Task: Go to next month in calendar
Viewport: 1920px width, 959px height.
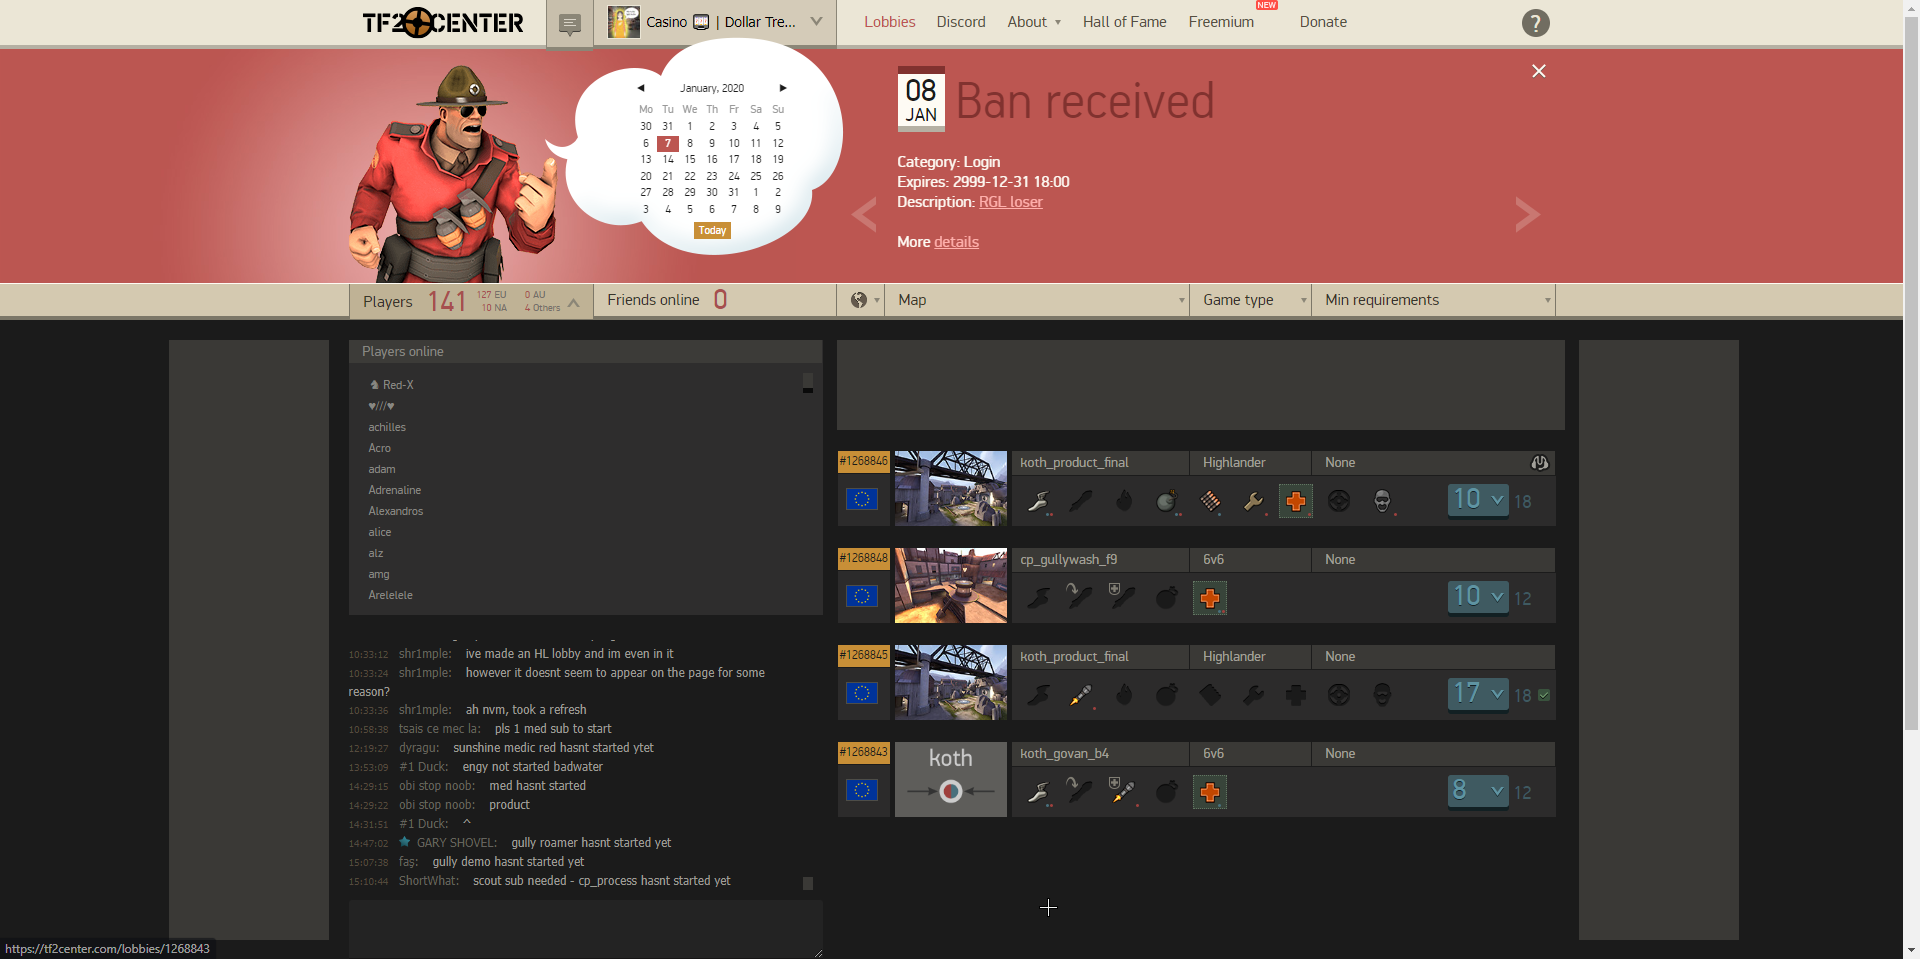Action: coord(783,88)
